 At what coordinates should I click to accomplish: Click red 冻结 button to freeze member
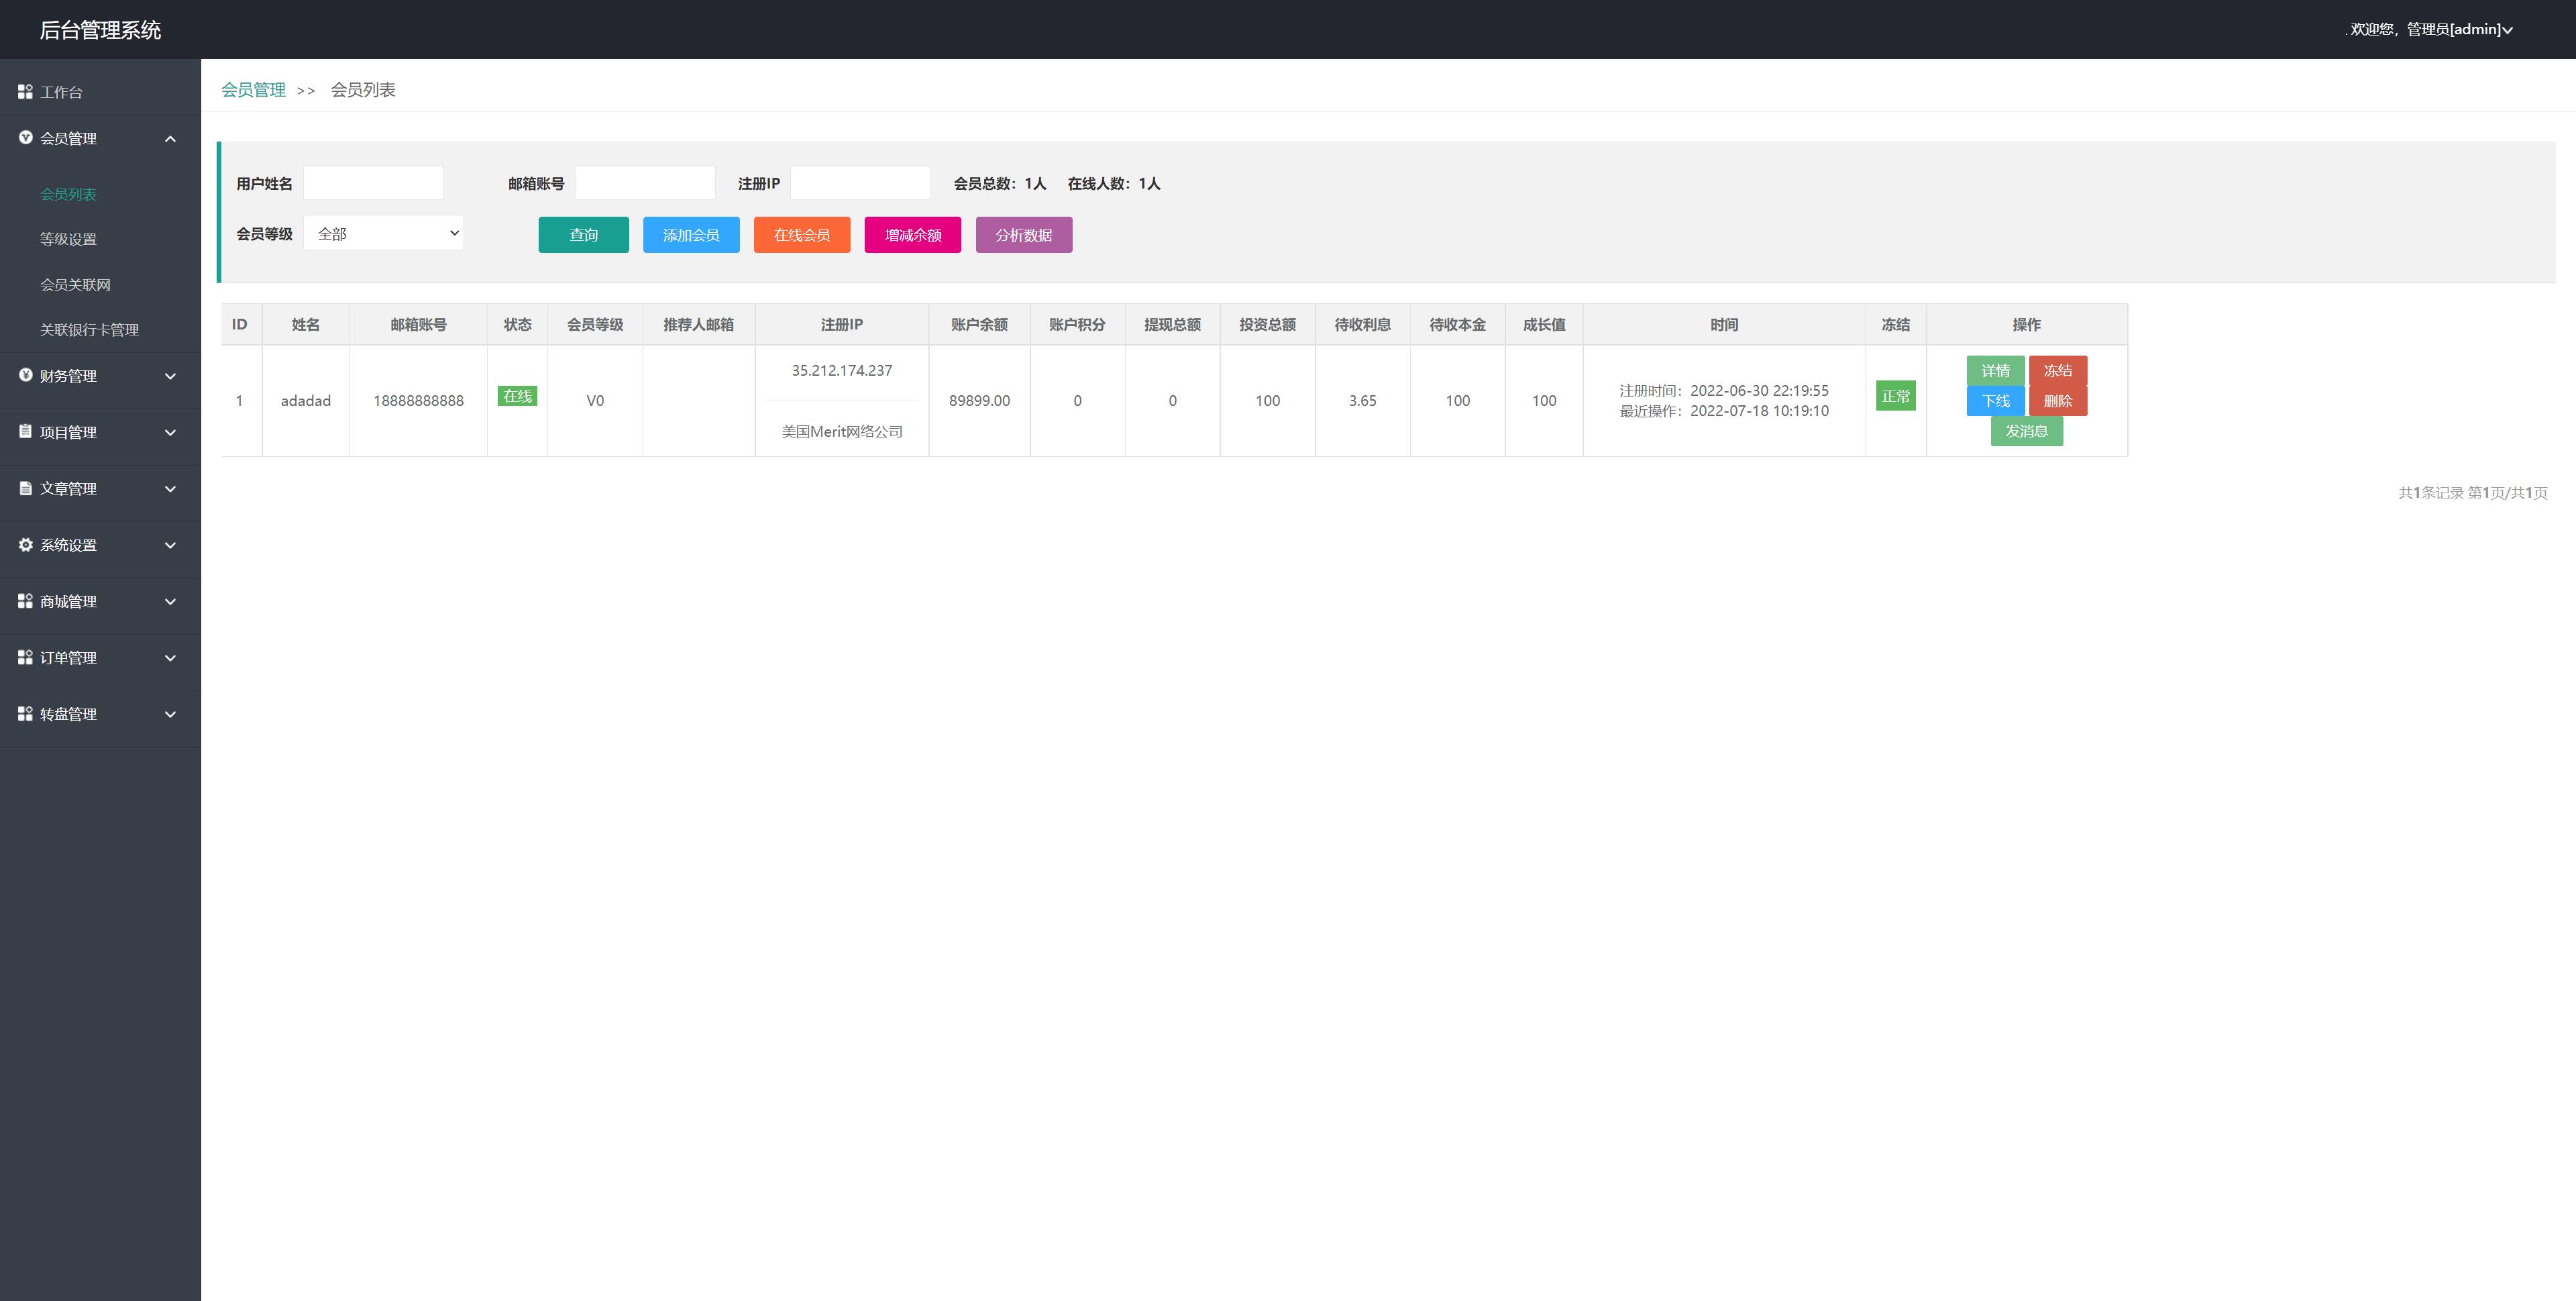point(2057,370)
